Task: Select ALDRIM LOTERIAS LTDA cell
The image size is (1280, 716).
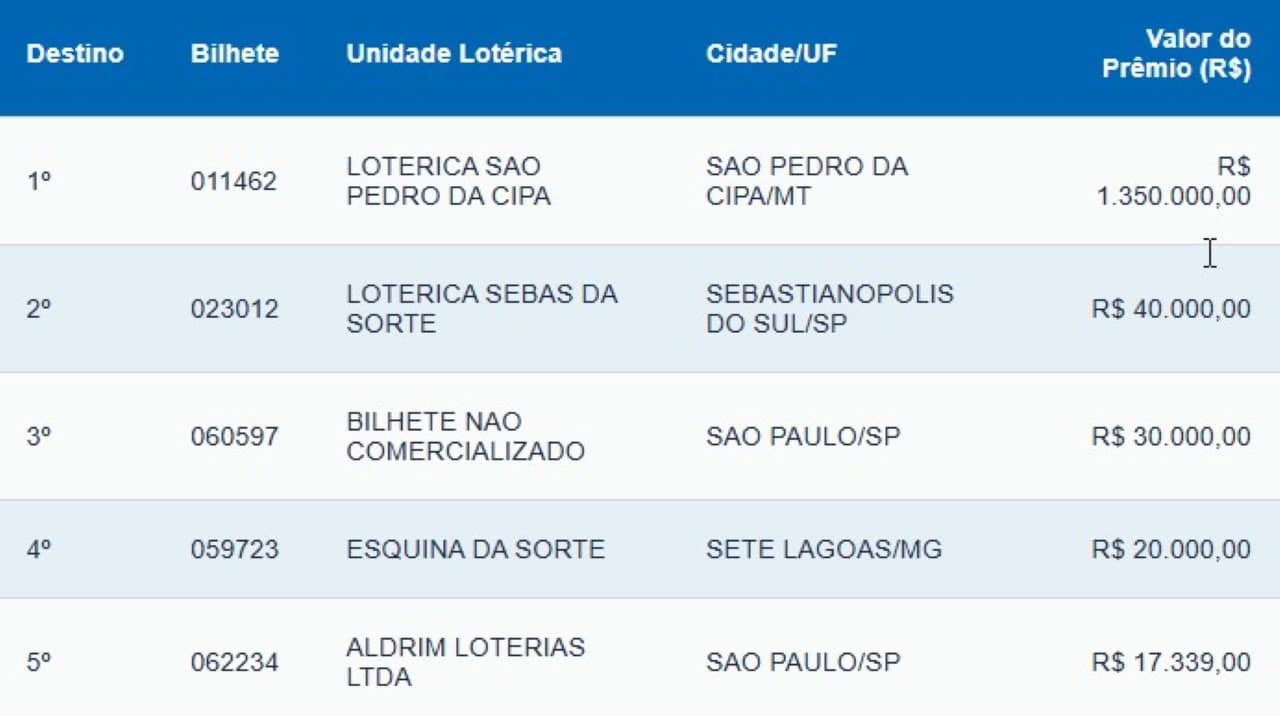Action: (465, 662)
